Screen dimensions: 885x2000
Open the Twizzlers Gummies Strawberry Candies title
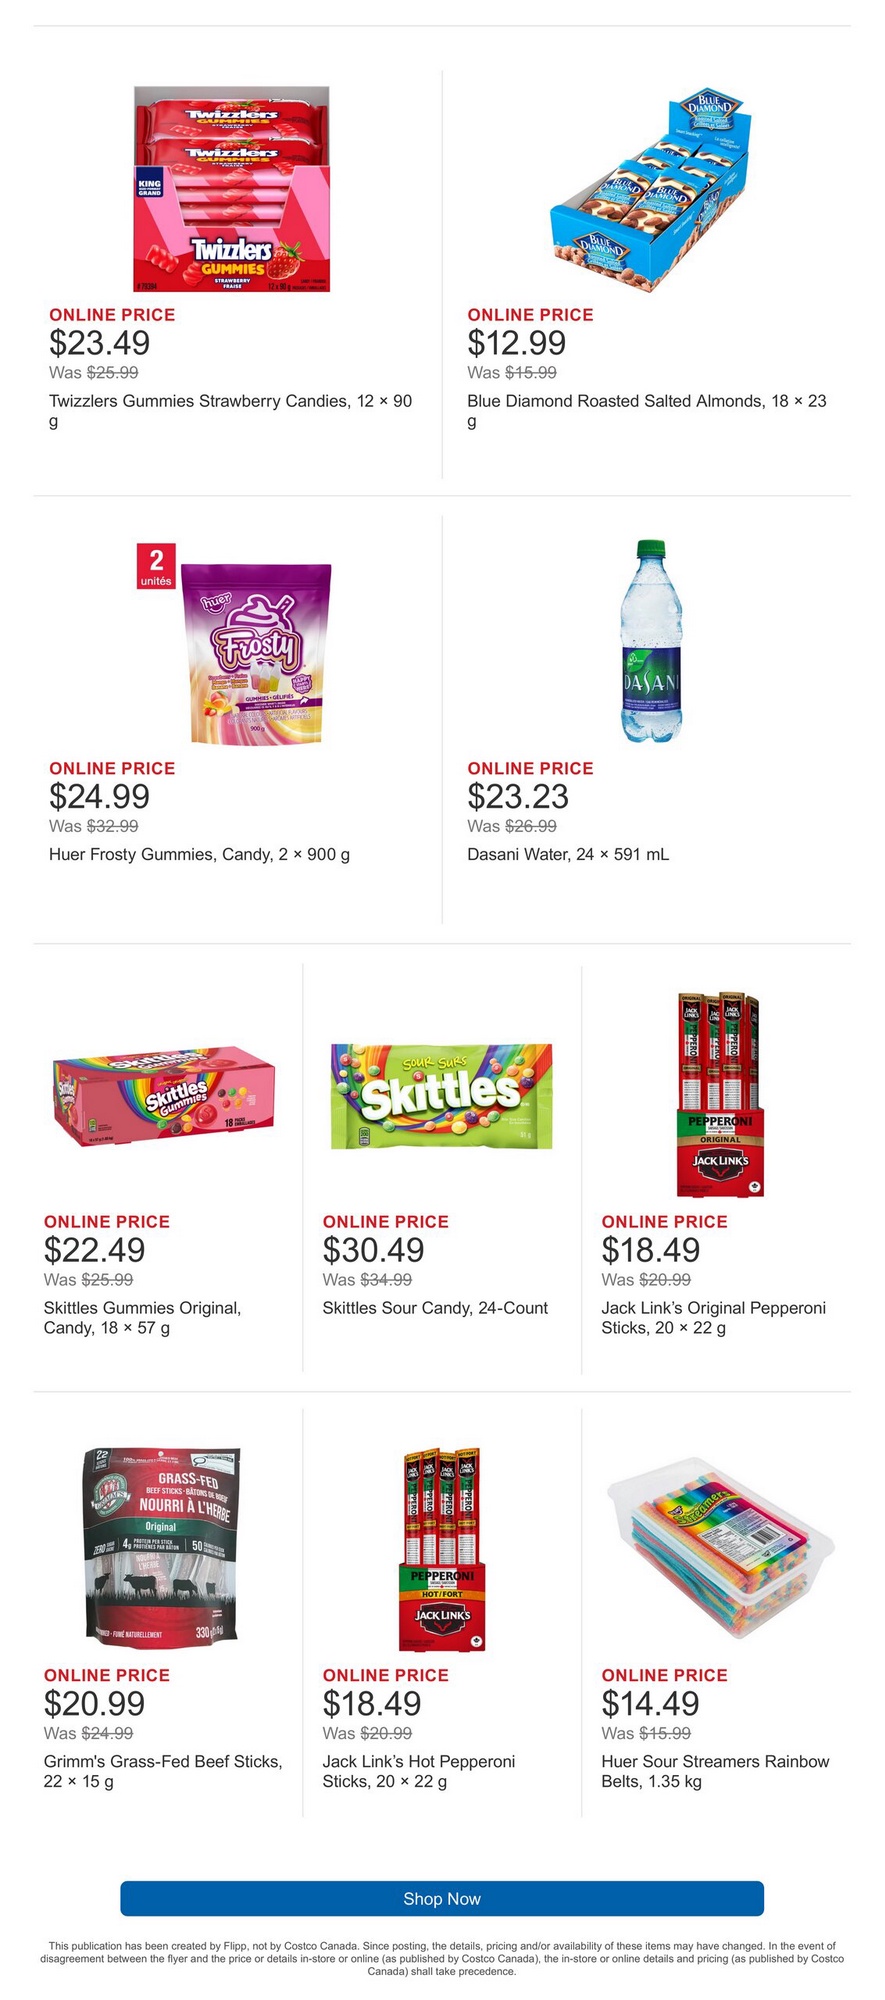[x=230, y=401]
